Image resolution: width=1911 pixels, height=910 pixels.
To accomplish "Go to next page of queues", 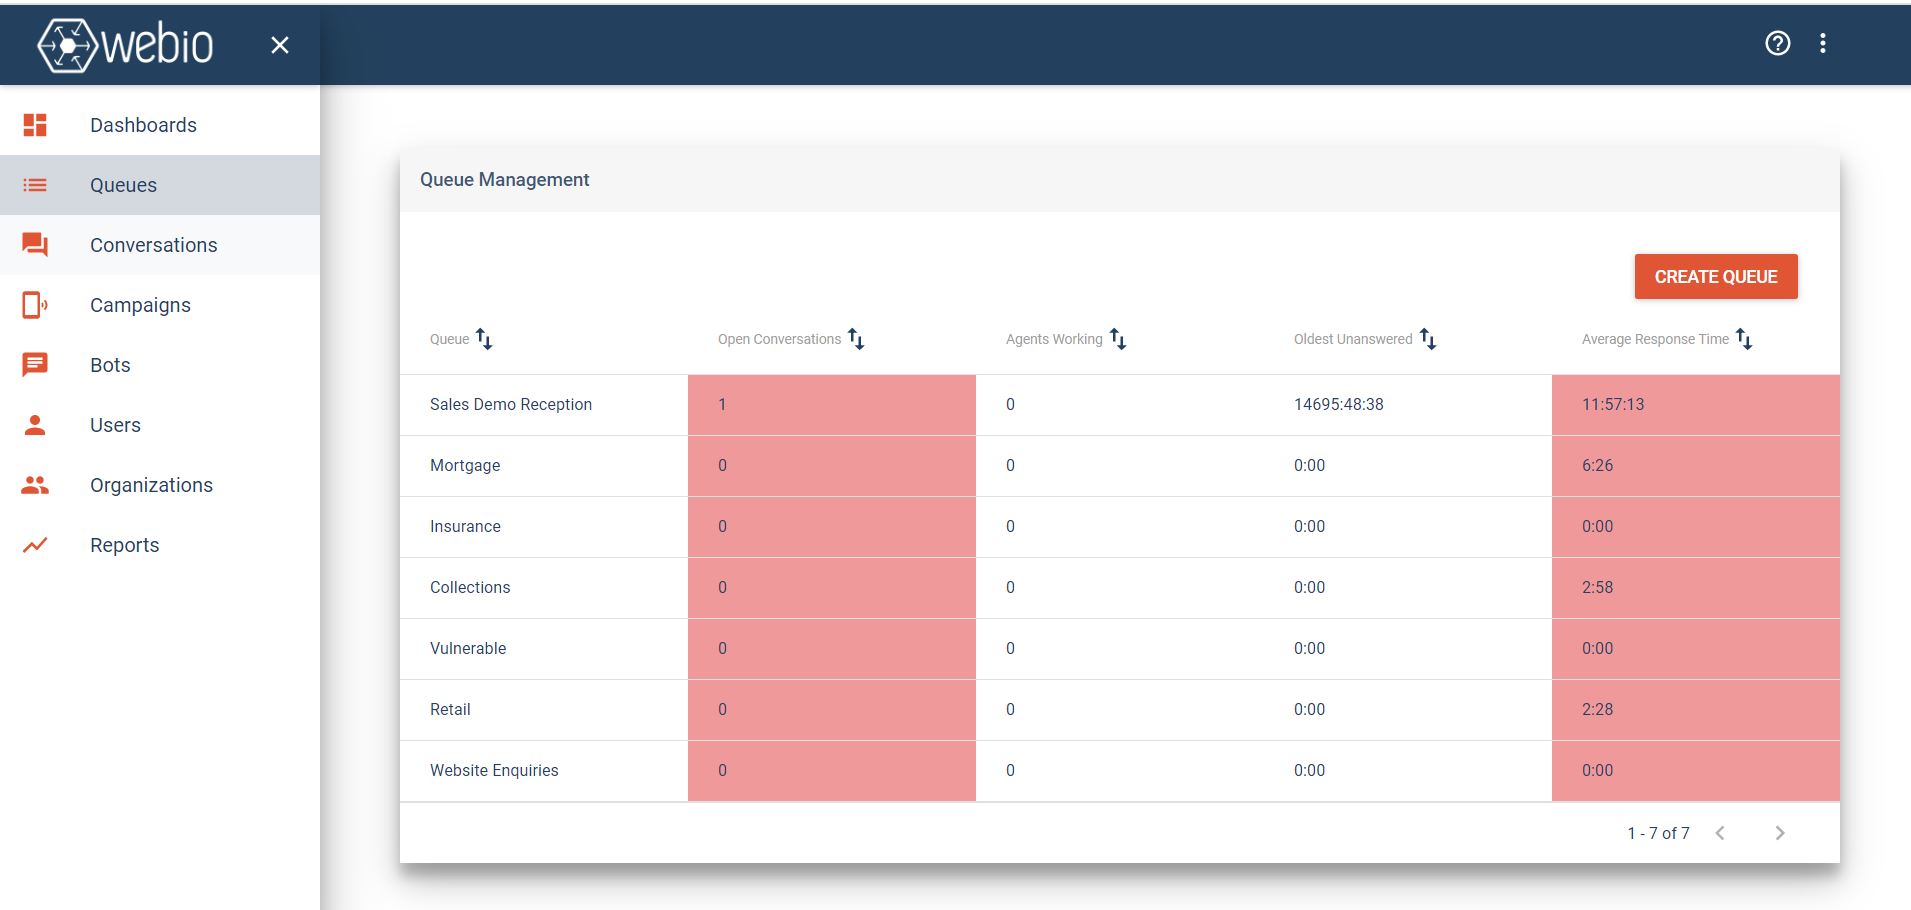I will point(1780,832).
